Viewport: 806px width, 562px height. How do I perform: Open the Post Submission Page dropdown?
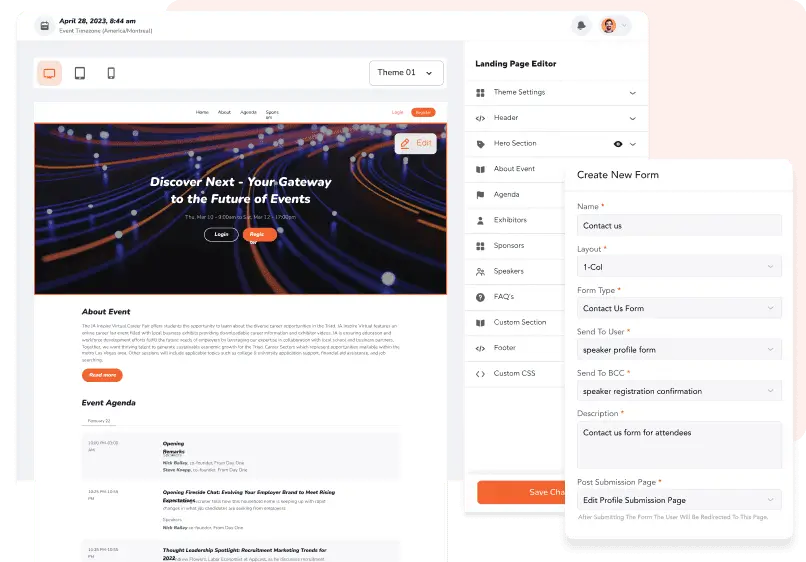(679, 500)
